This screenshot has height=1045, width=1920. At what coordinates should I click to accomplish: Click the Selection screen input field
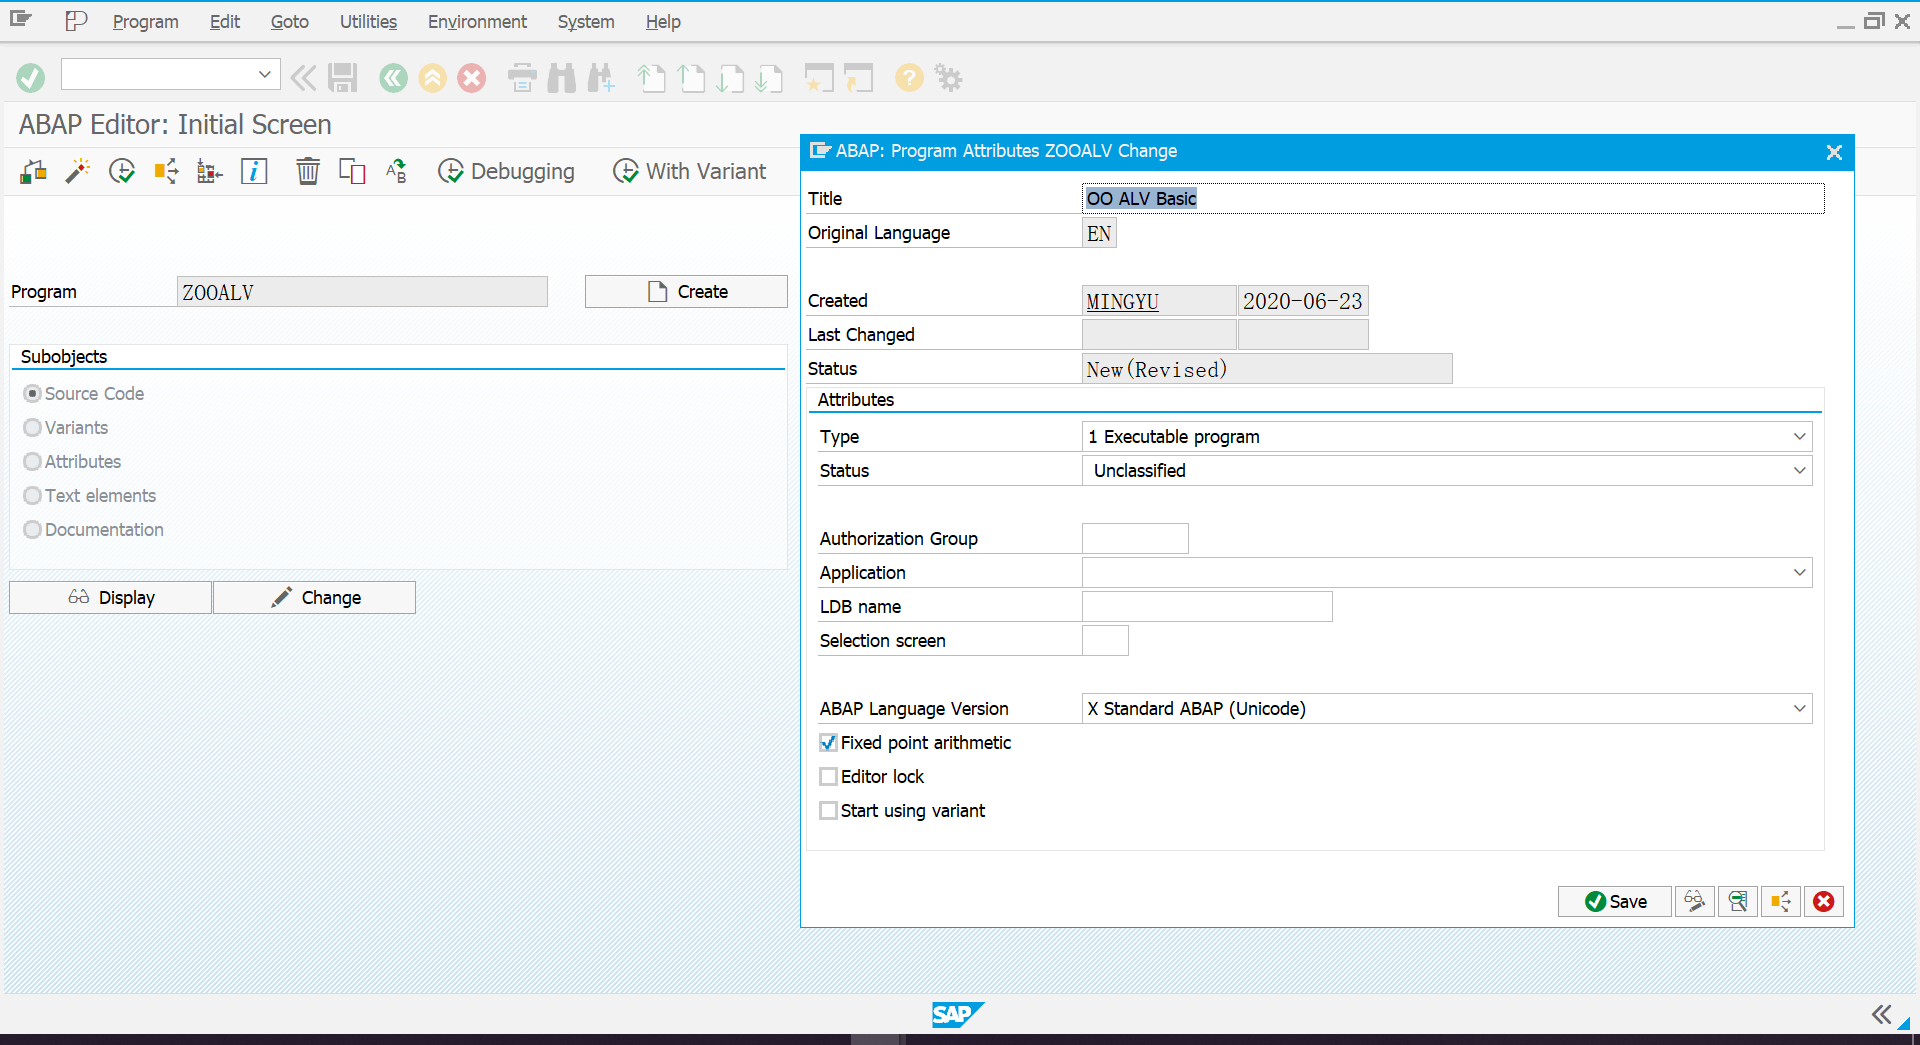pos(1105,641)
